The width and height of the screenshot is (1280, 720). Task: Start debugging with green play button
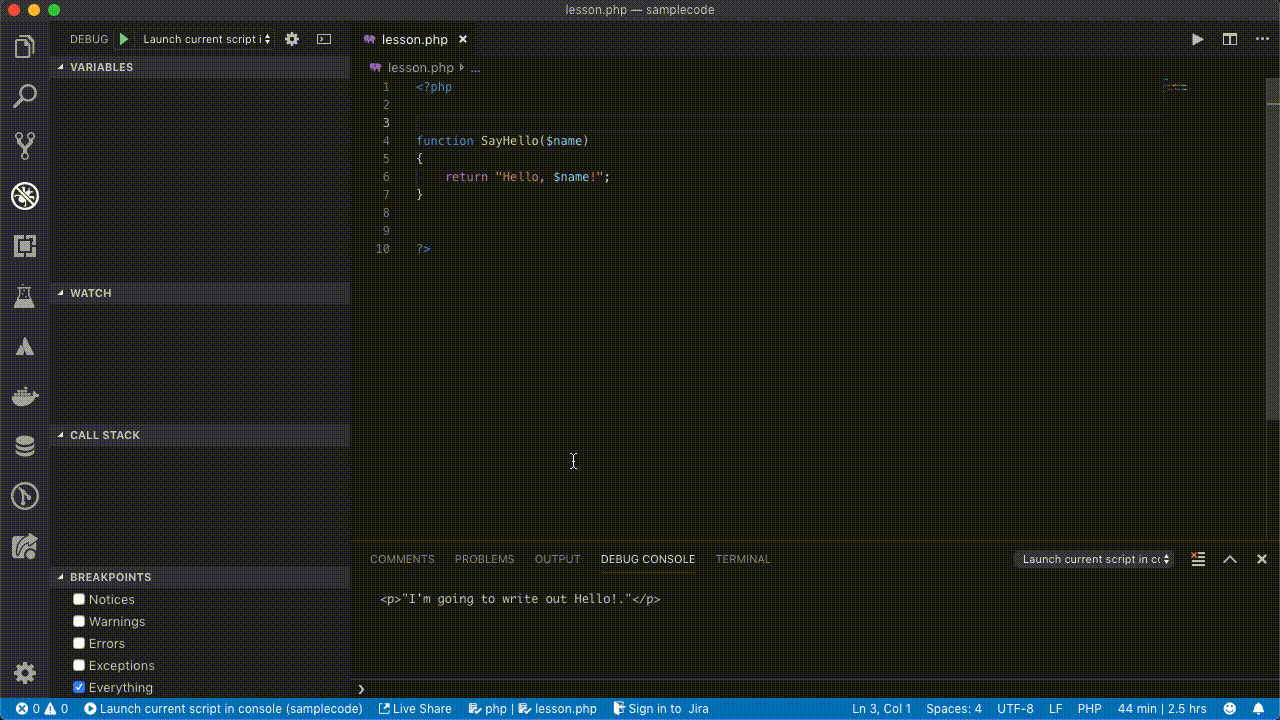124,39
